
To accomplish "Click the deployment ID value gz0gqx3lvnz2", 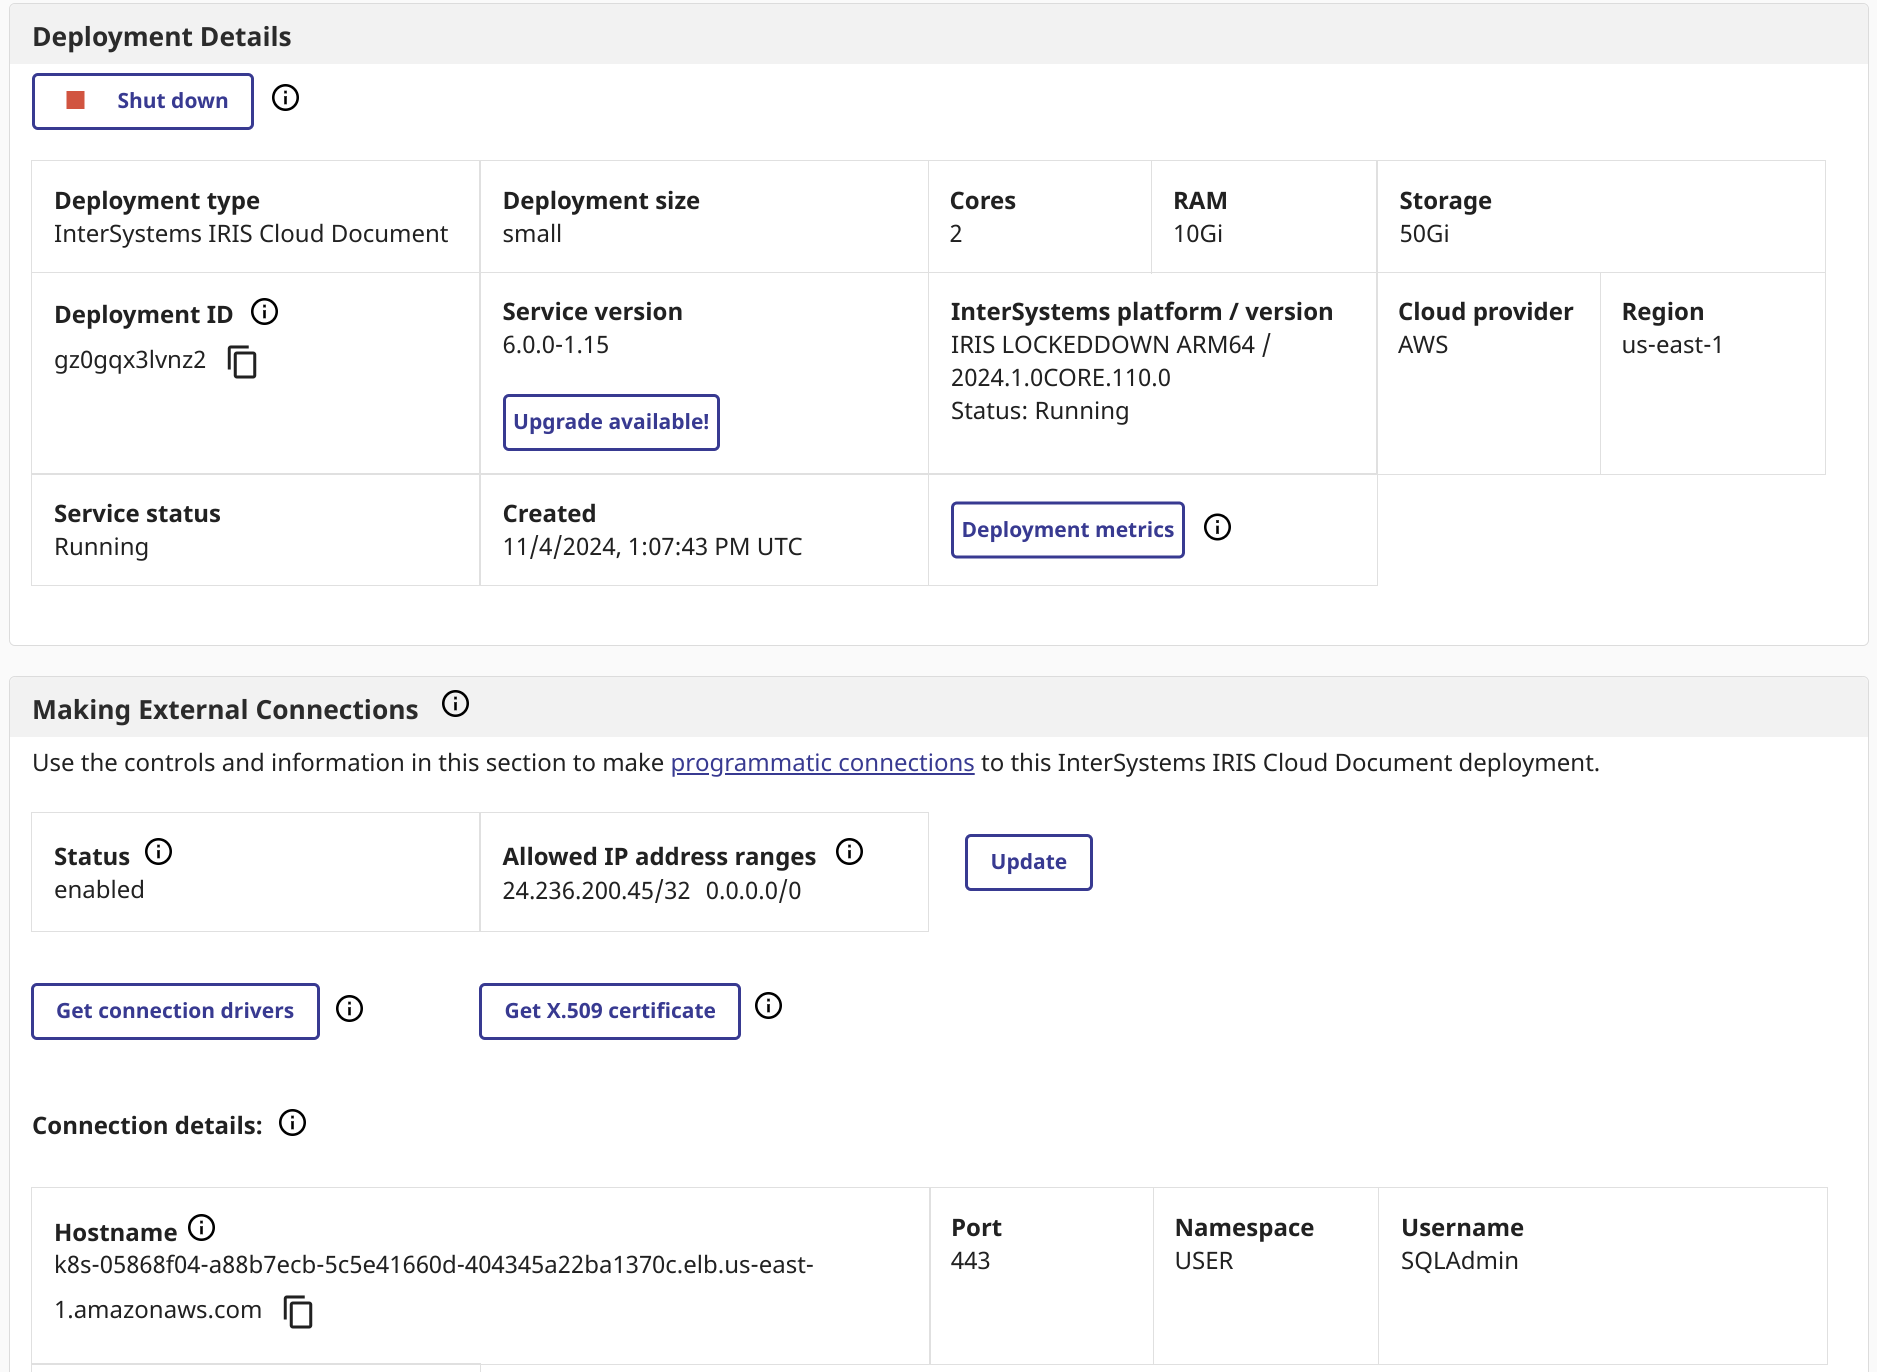I will pyautogui.click(x=130, y=360).
